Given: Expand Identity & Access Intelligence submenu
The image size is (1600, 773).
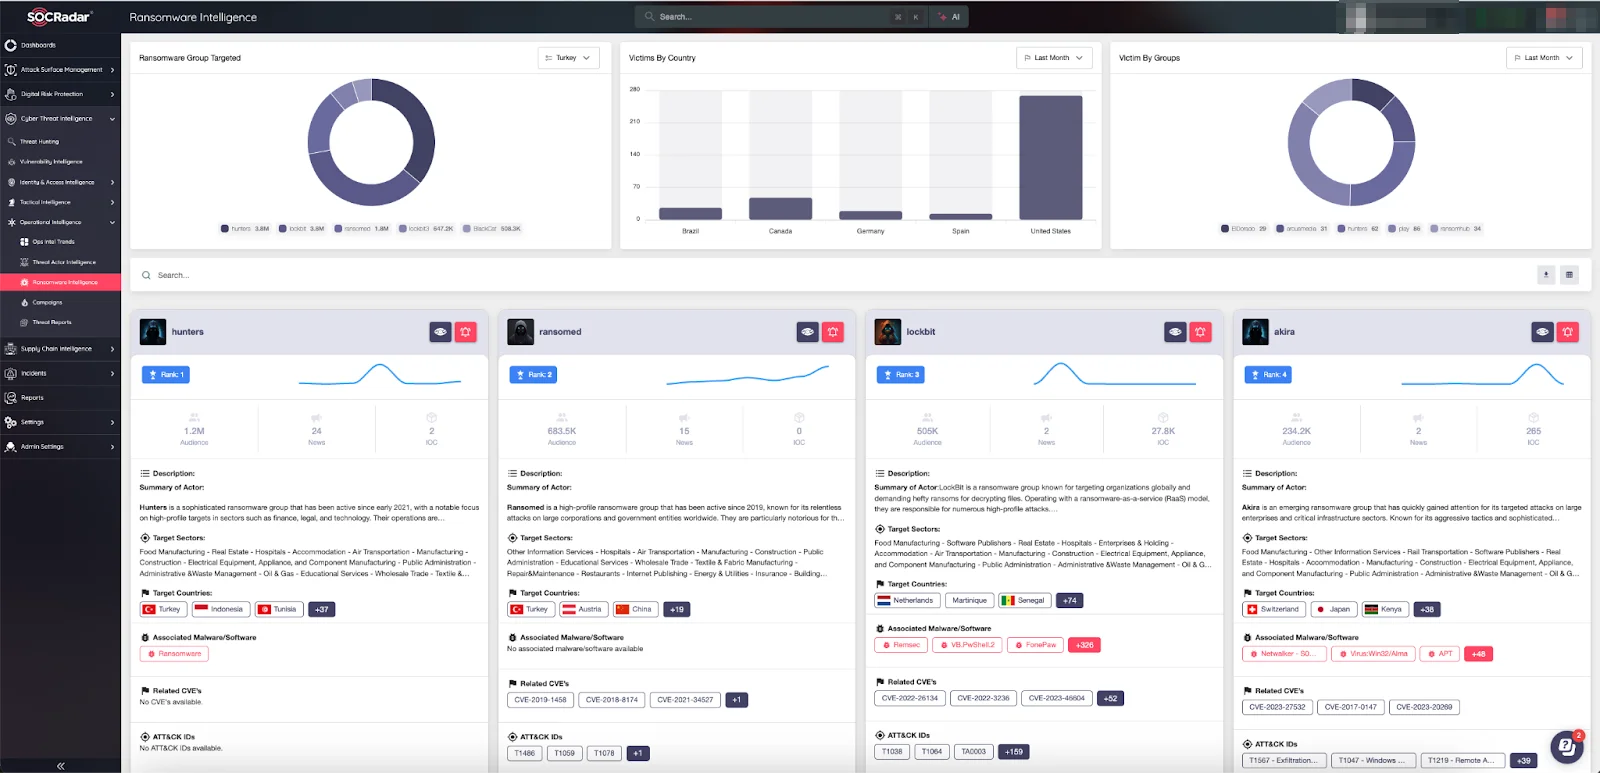Looking at the screenshot, I should [60, 182].
